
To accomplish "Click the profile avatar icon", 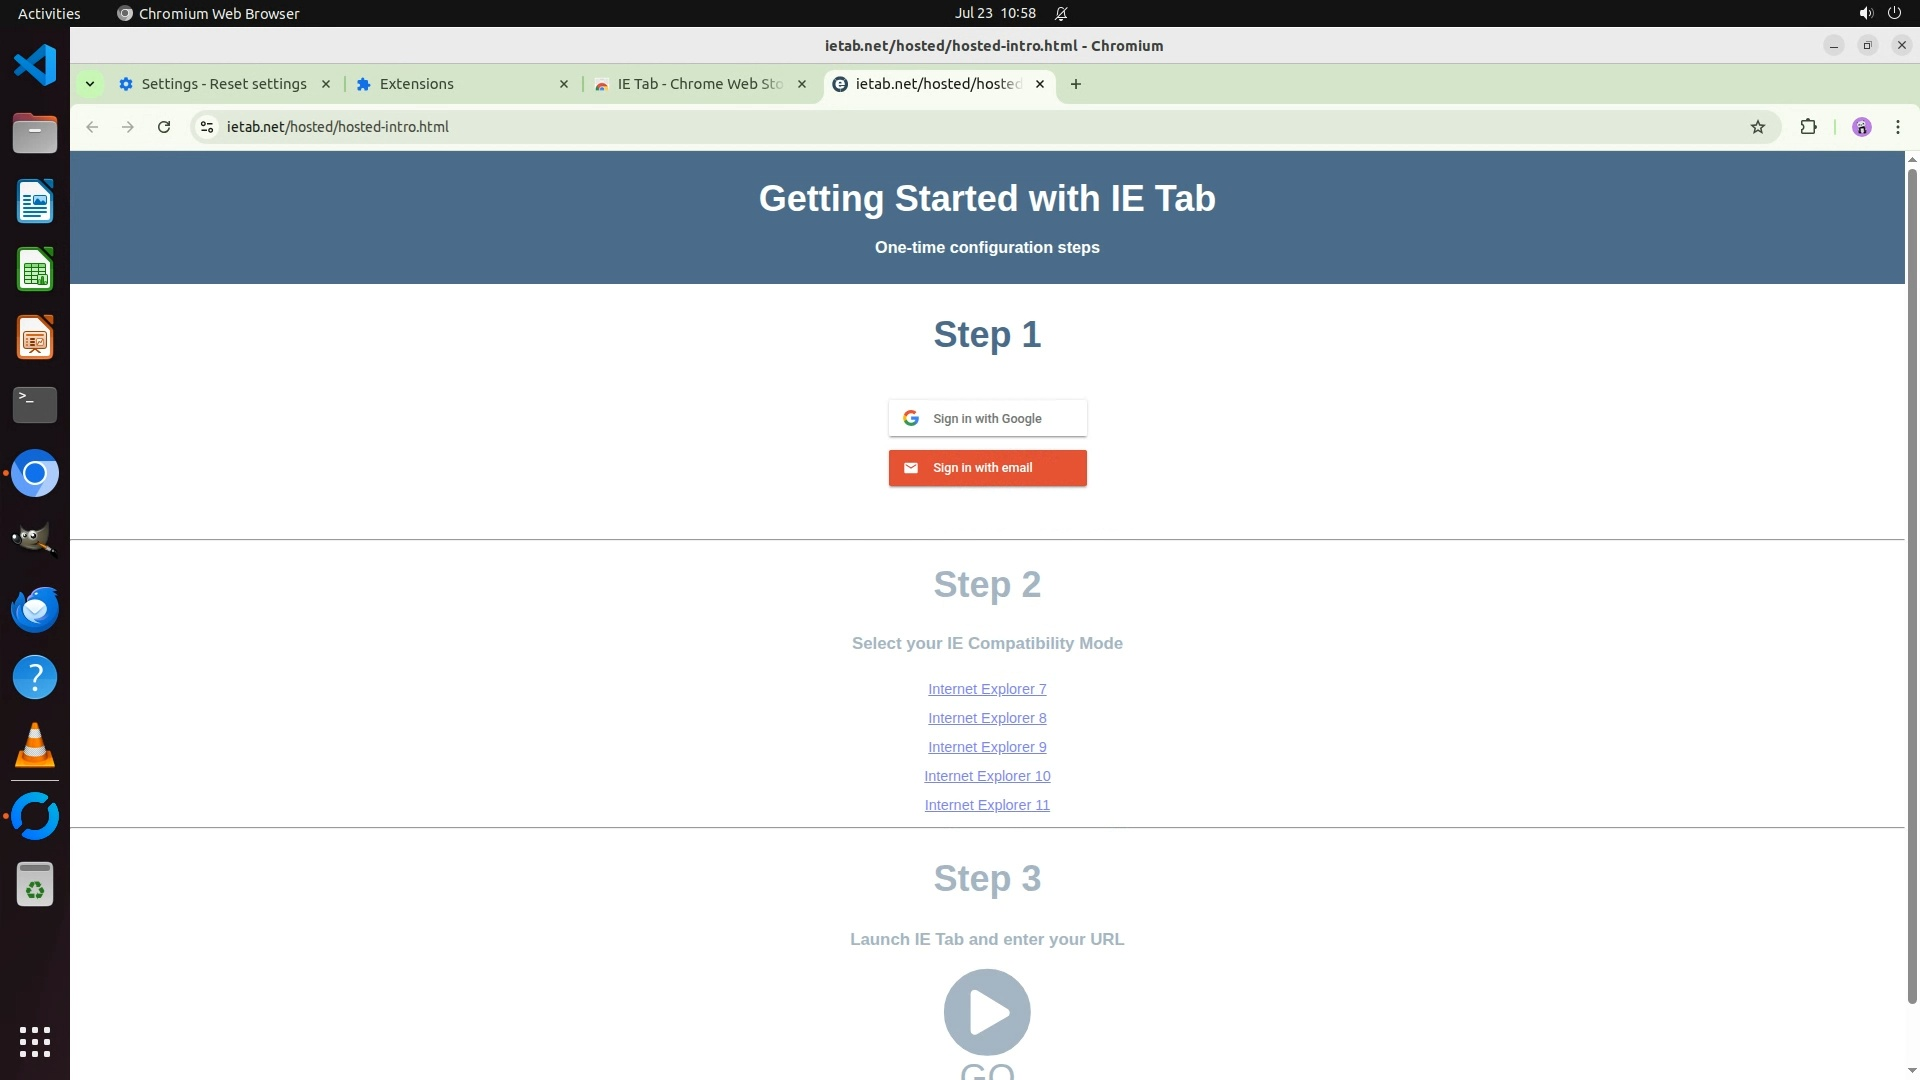I will [x=1861, y=127].
